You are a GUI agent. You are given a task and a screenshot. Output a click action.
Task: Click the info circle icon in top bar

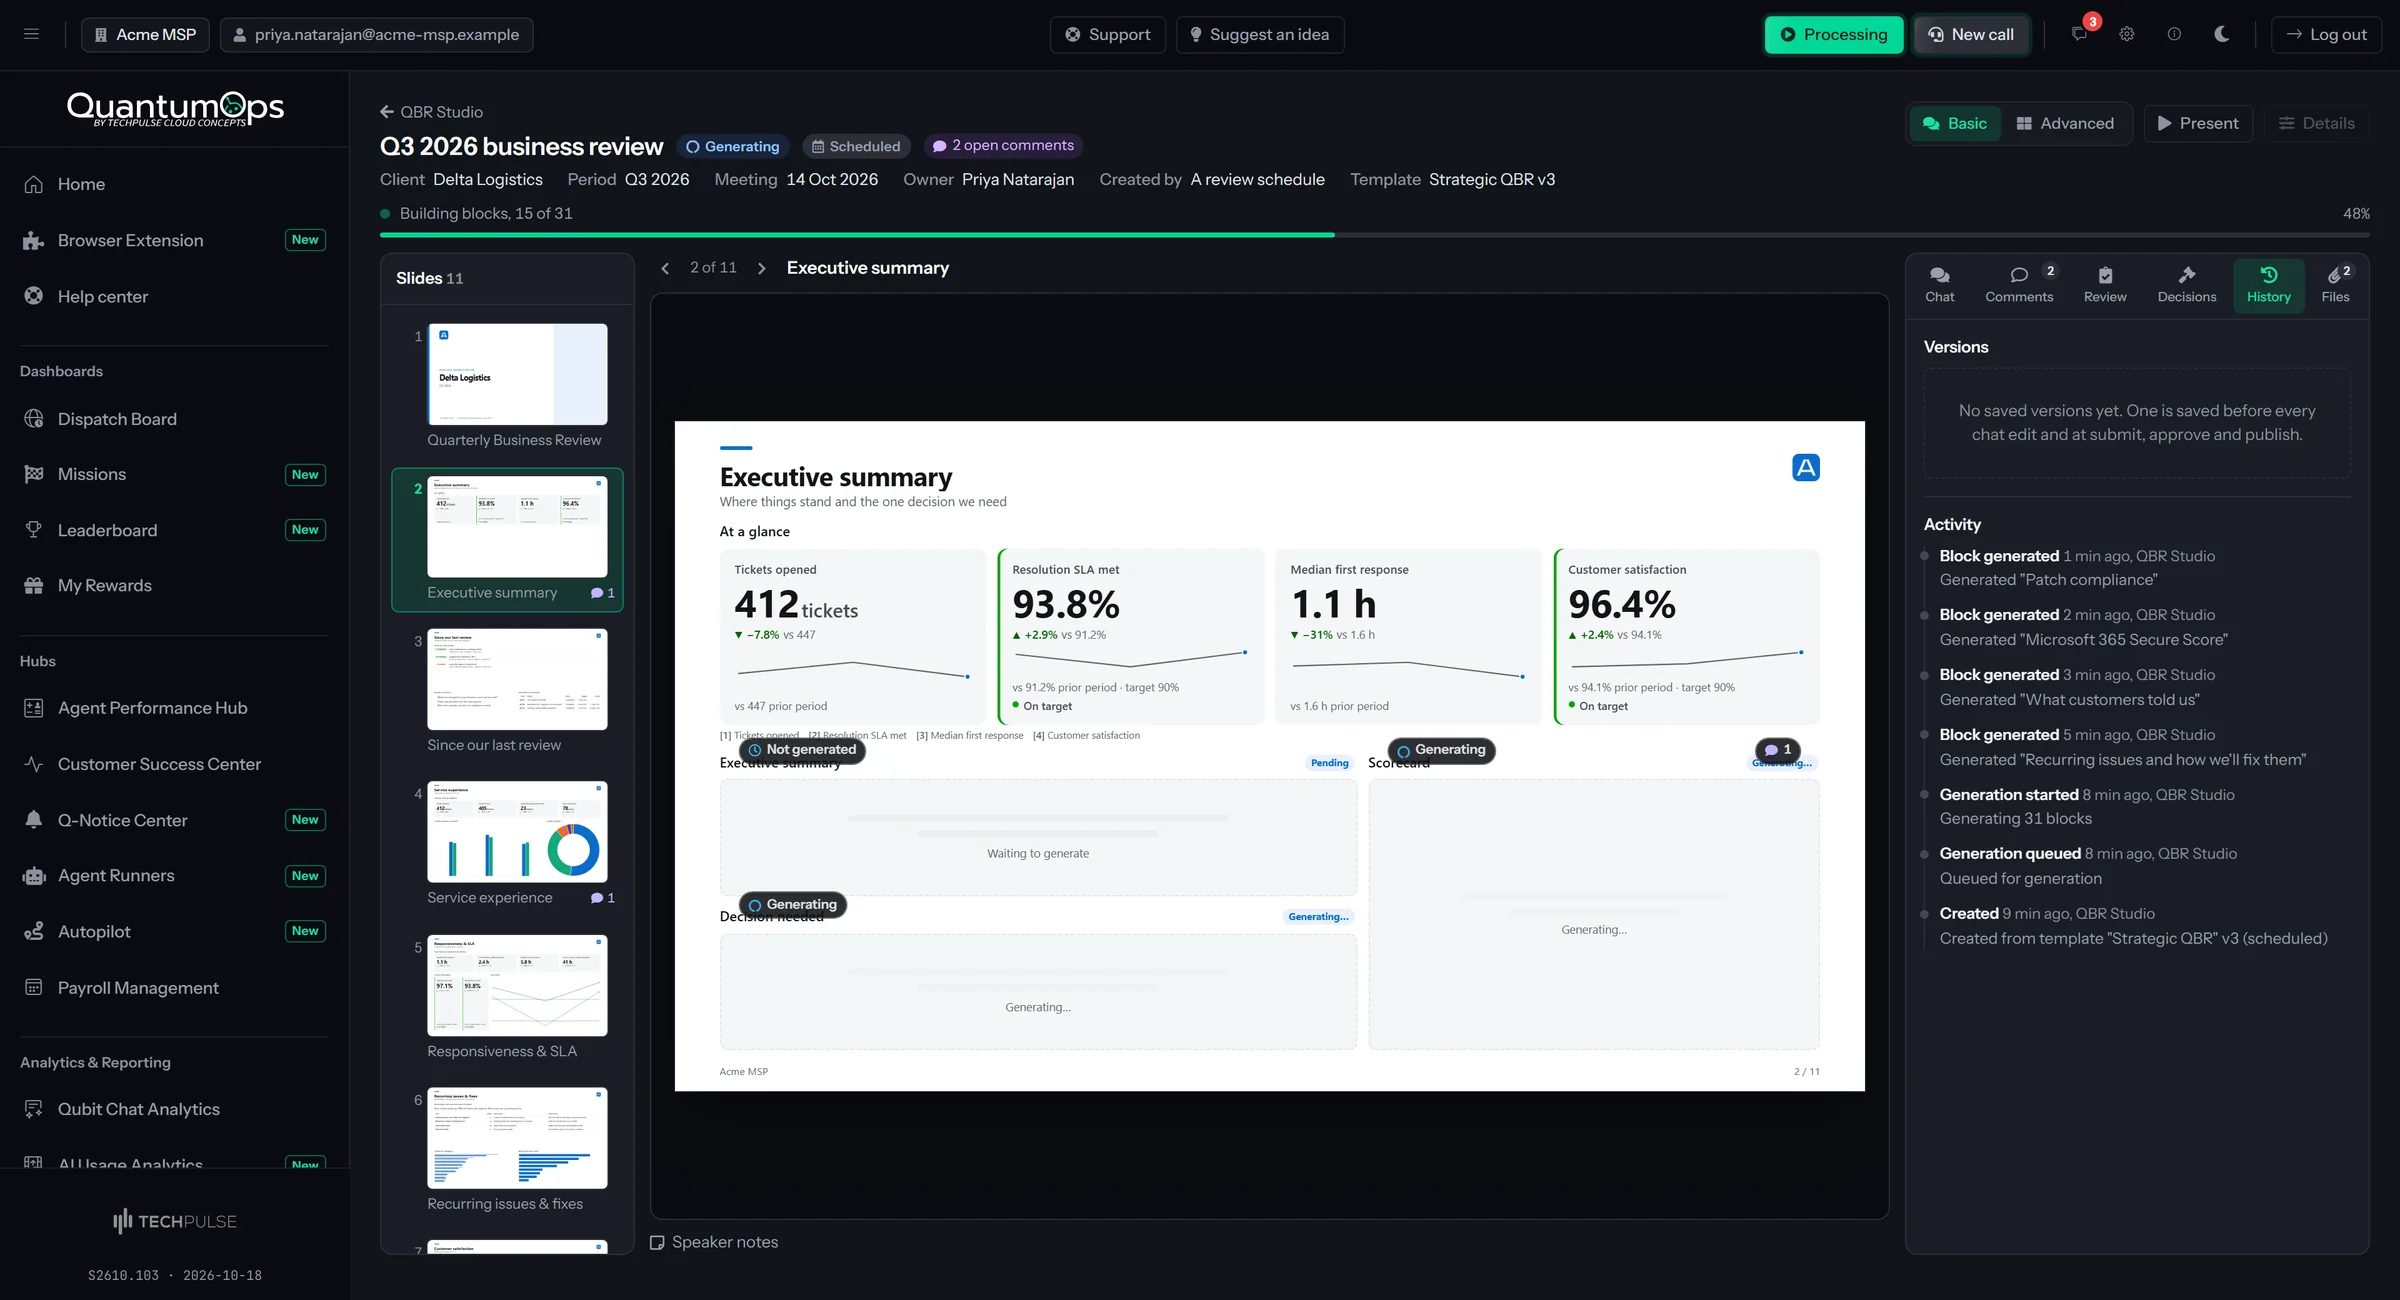2174,34
